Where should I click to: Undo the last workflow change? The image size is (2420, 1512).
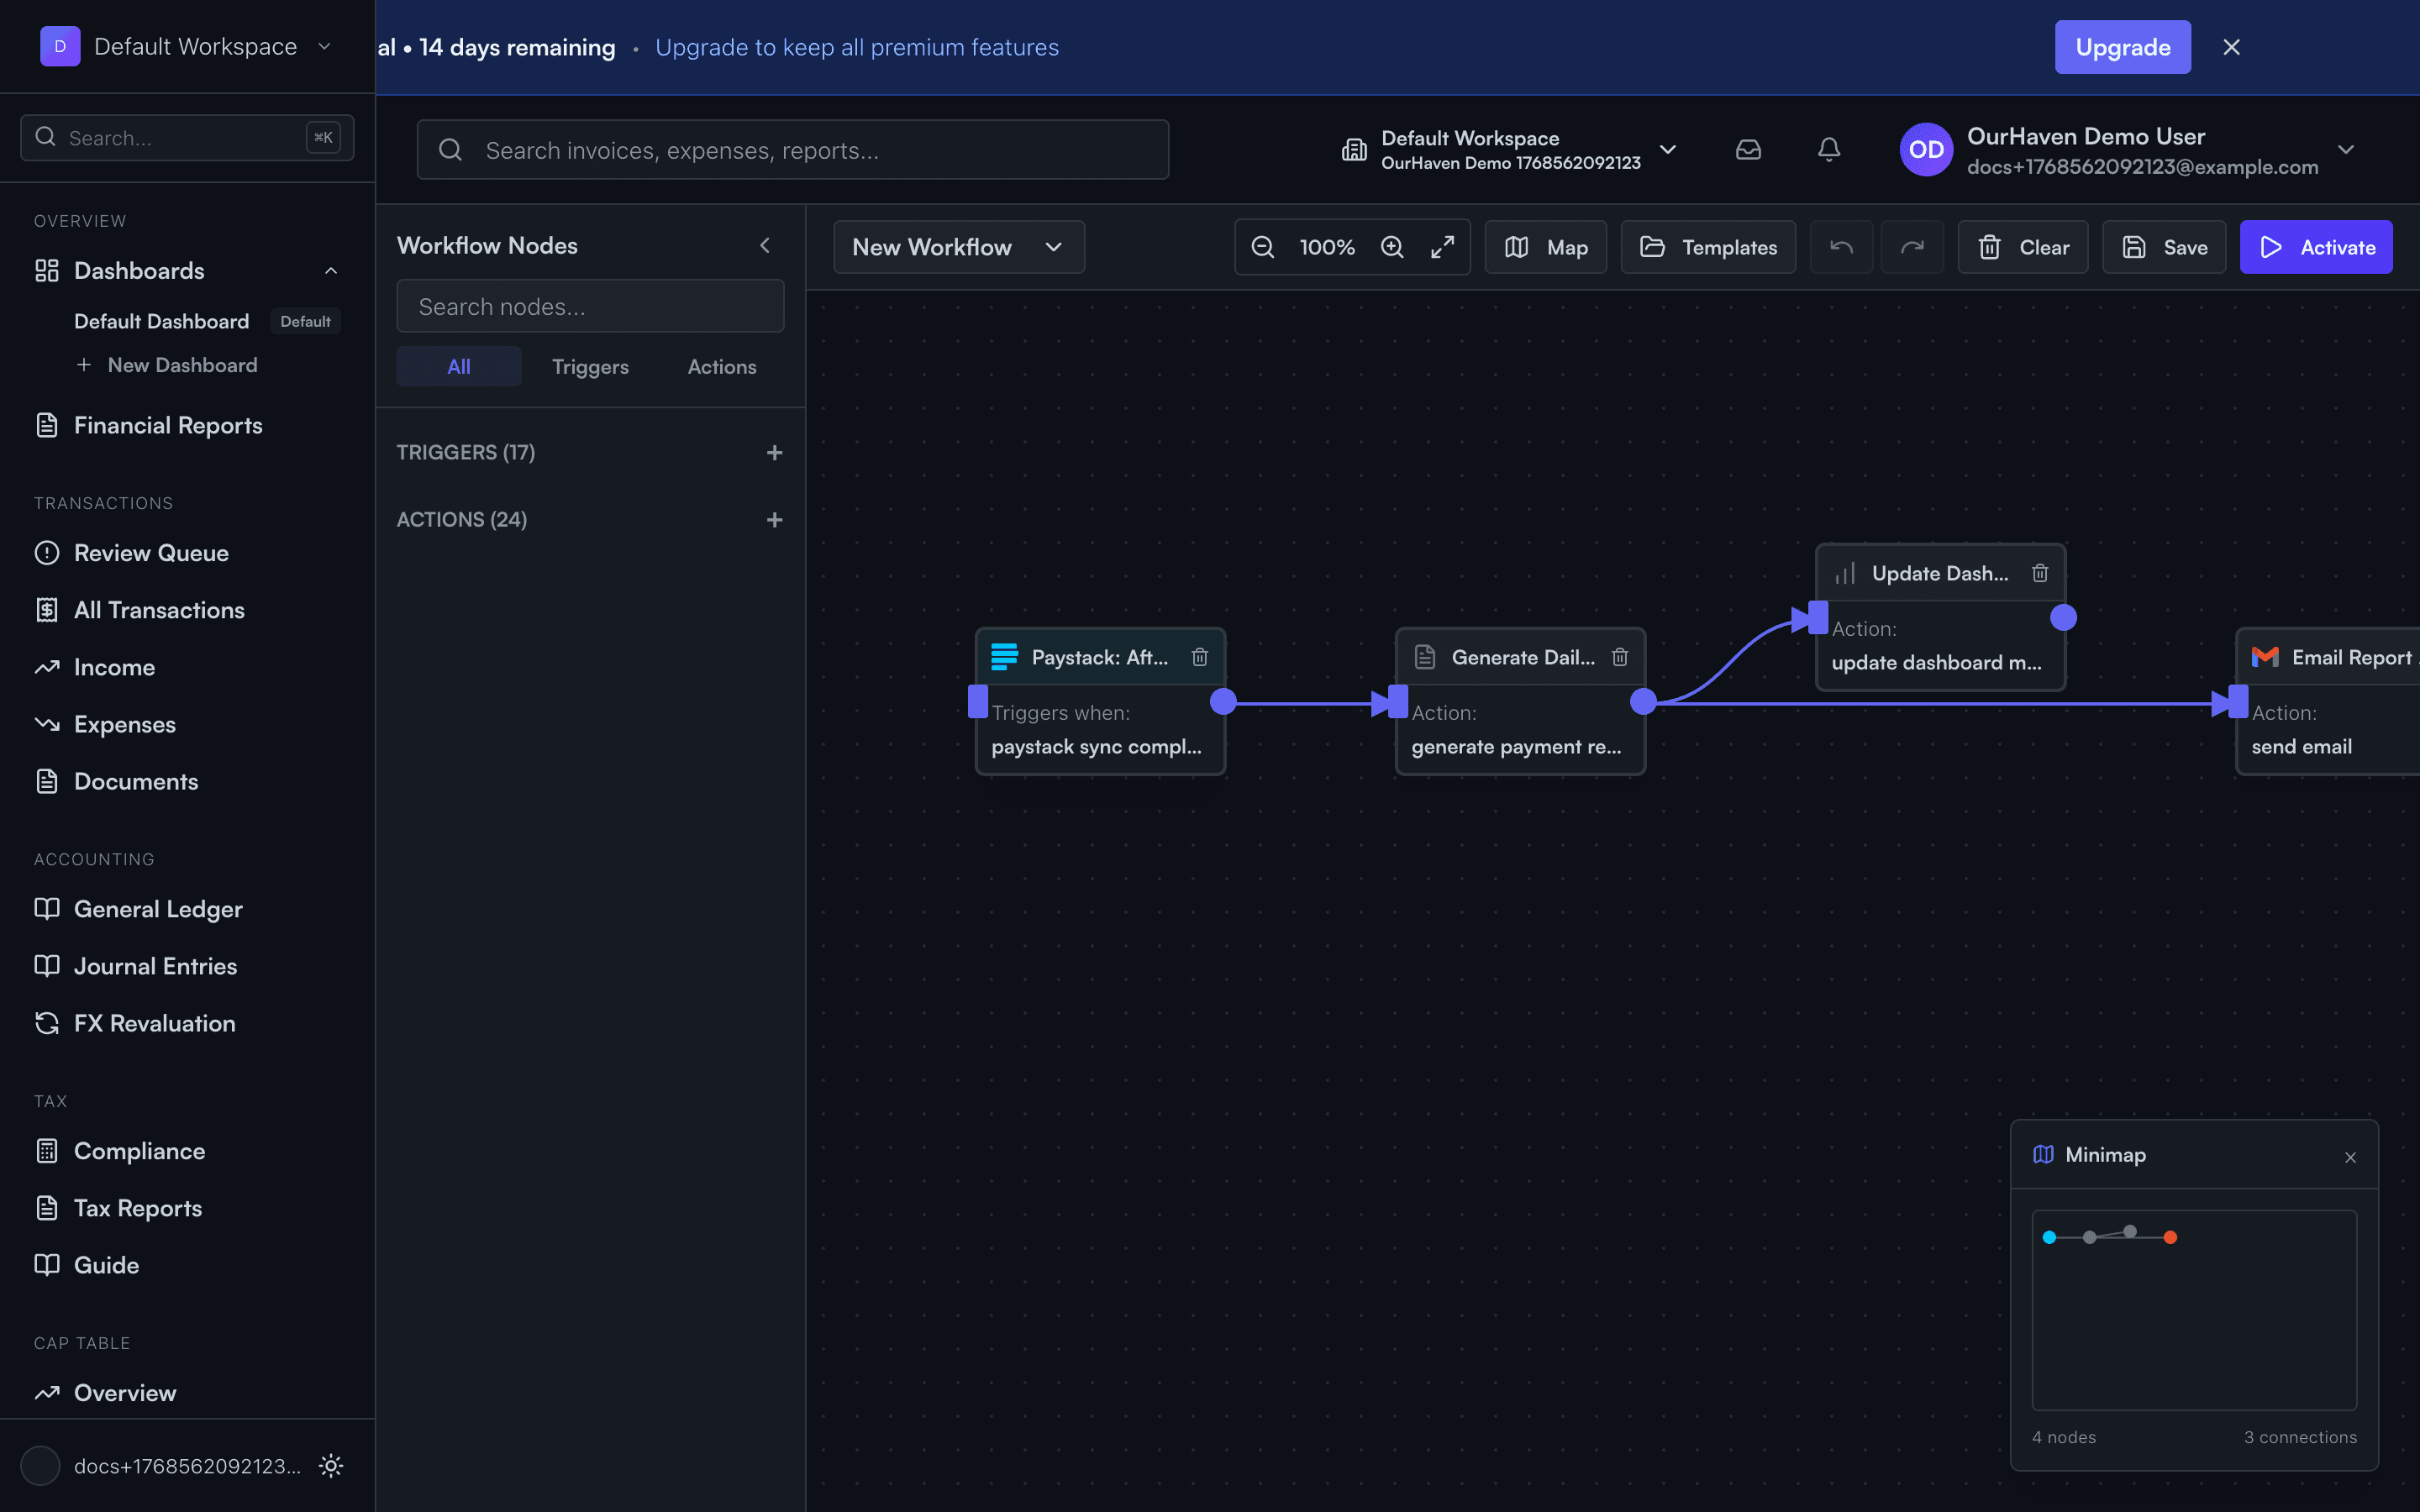tap(1840, 247)
